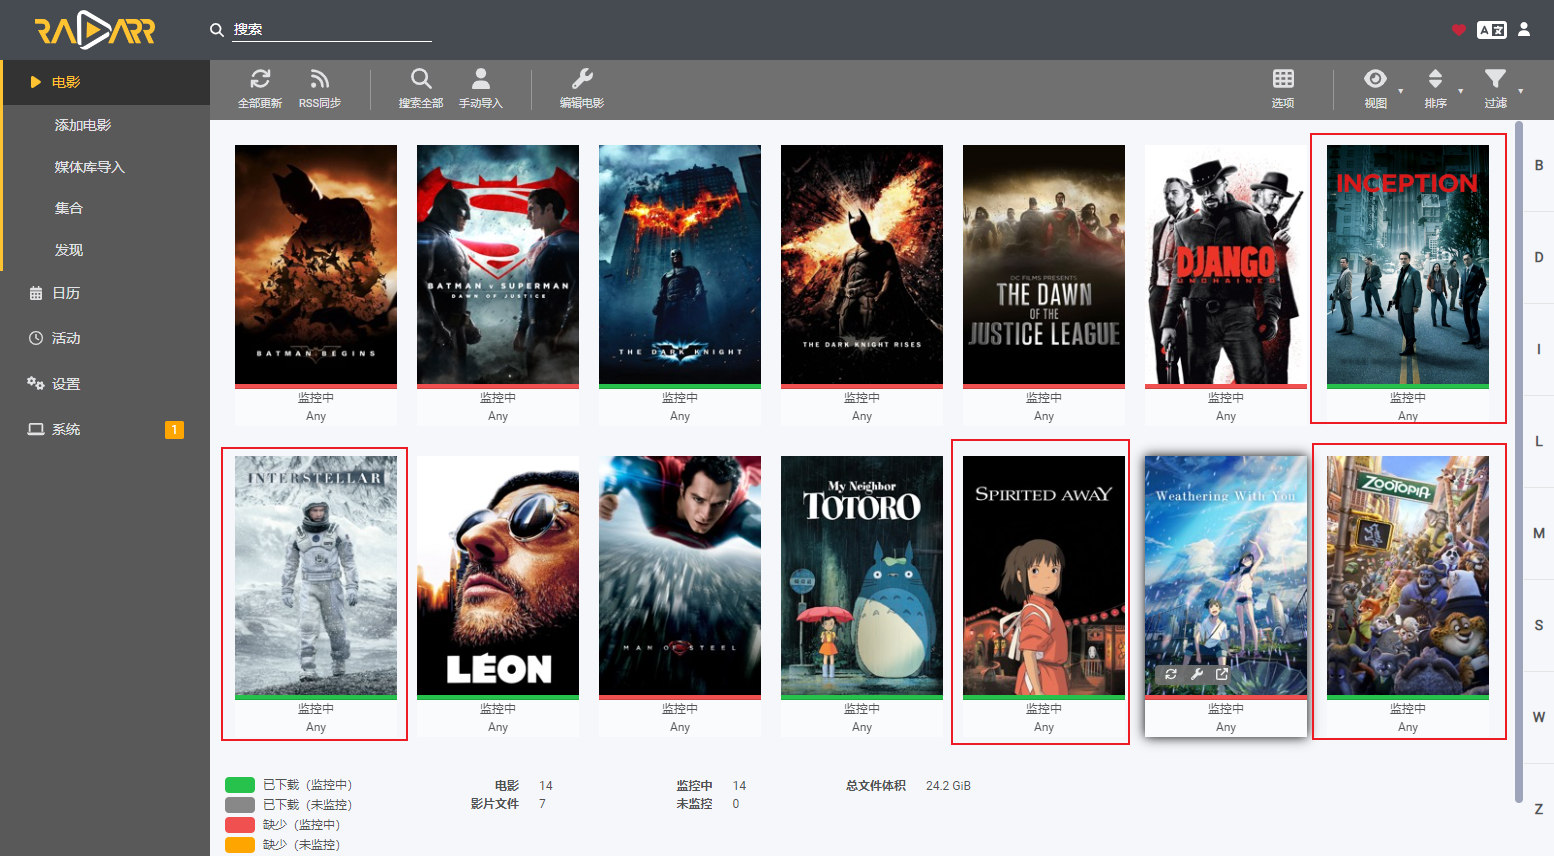The width and height of the screenshot is (1554, 856).
Task: Open the Sort menu
Action: (x=1435, y=79)
